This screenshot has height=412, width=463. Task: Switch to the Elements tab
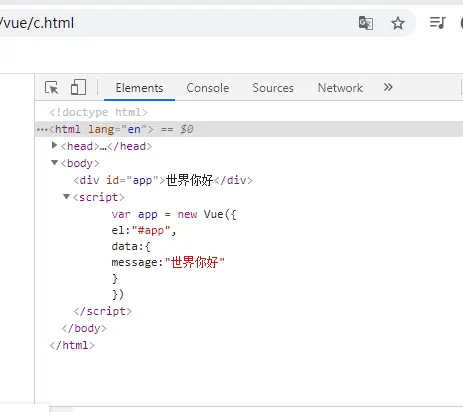[x=139, y=88]
